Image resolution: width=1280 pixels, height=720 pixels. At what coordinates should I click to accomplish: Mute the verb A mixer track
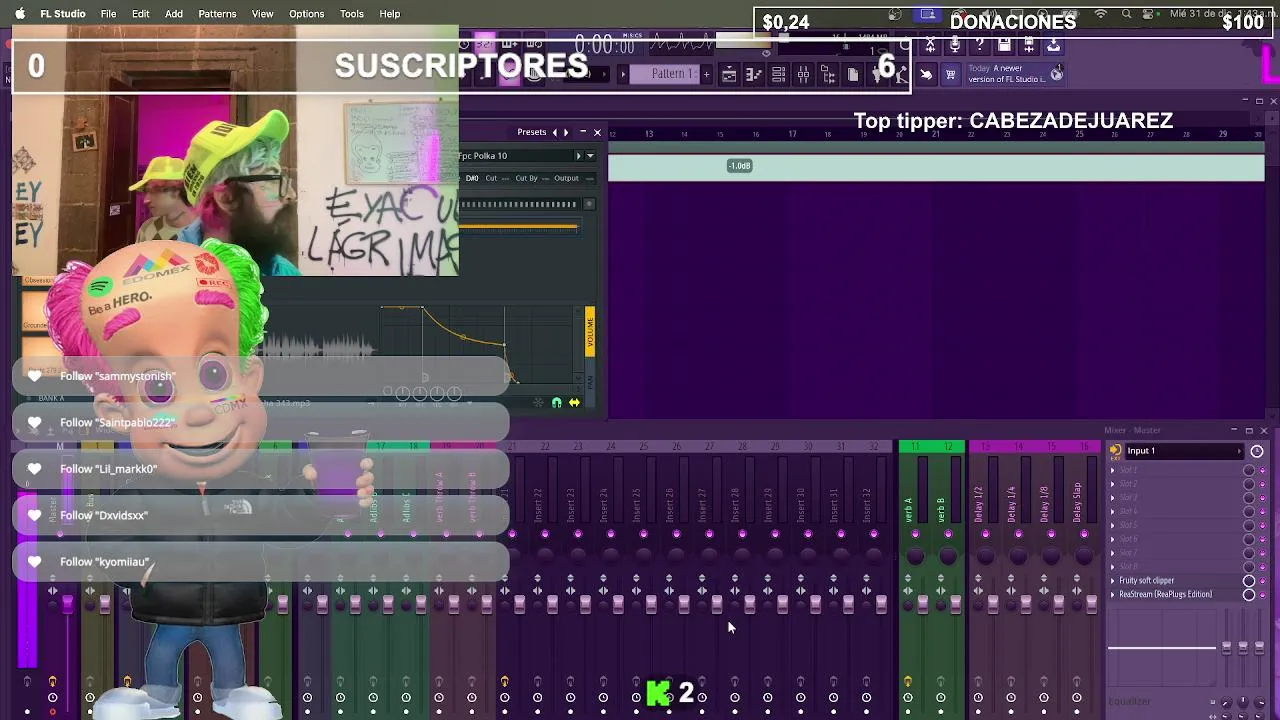[915, 534]
